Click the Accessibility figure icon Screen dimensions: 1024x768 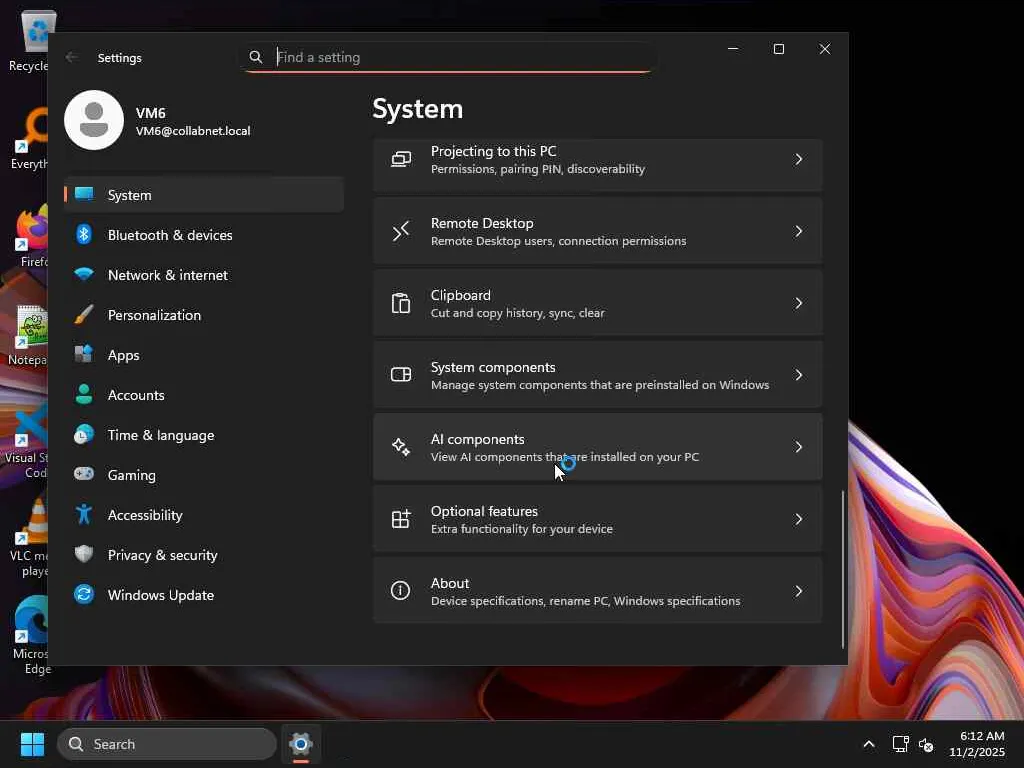click(84, 515)
